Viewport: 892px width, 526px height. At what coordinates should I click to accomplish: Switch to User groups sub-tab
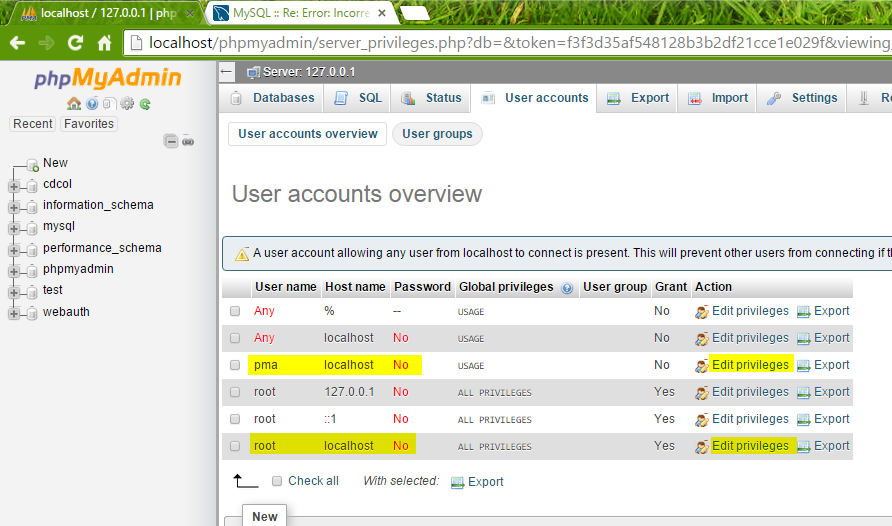437,134
